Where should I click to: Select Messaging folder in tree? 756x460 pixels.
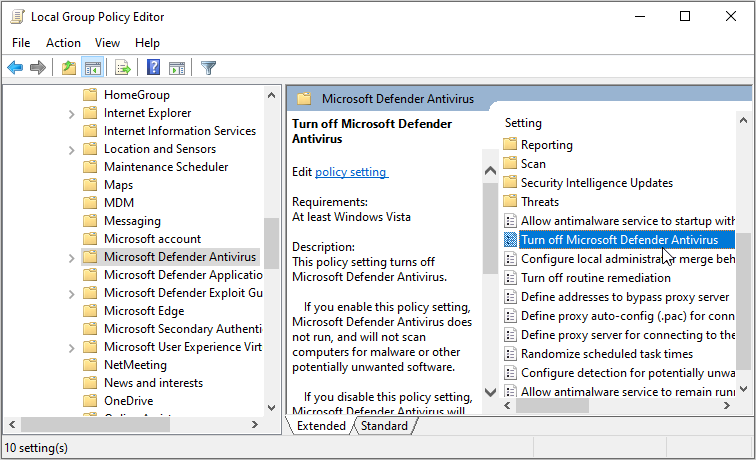click(x=132, y=221)
